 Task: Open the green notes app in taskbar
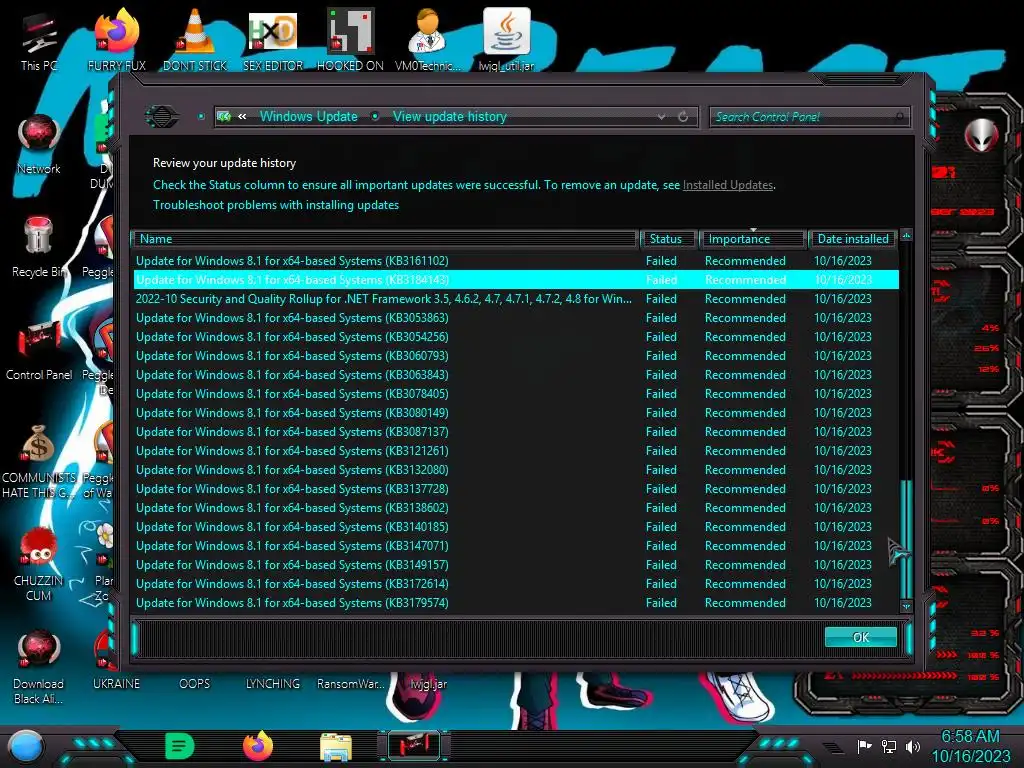pyautogui.click(x=180, y=746)
